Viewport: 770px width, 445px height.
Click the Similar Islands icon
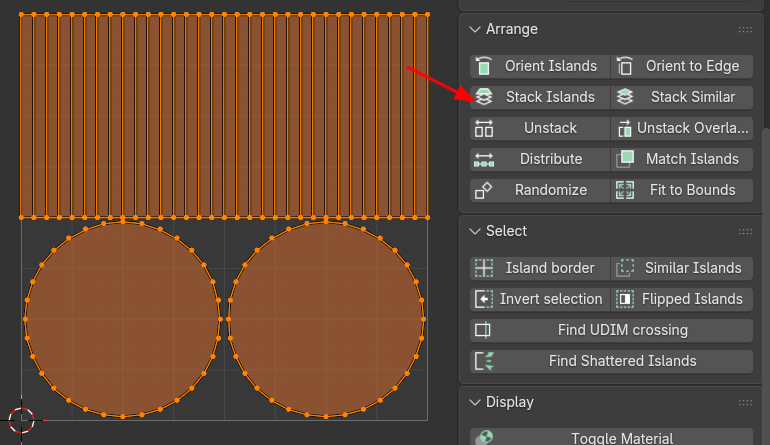coord(625,268)
